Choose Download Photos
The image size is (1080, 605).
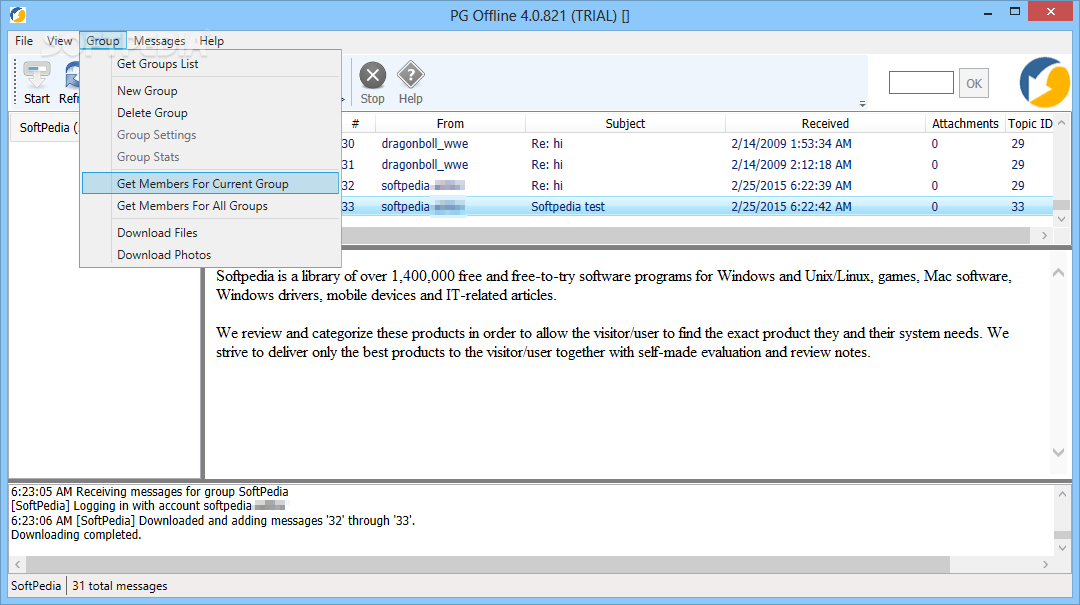(211, 254)
